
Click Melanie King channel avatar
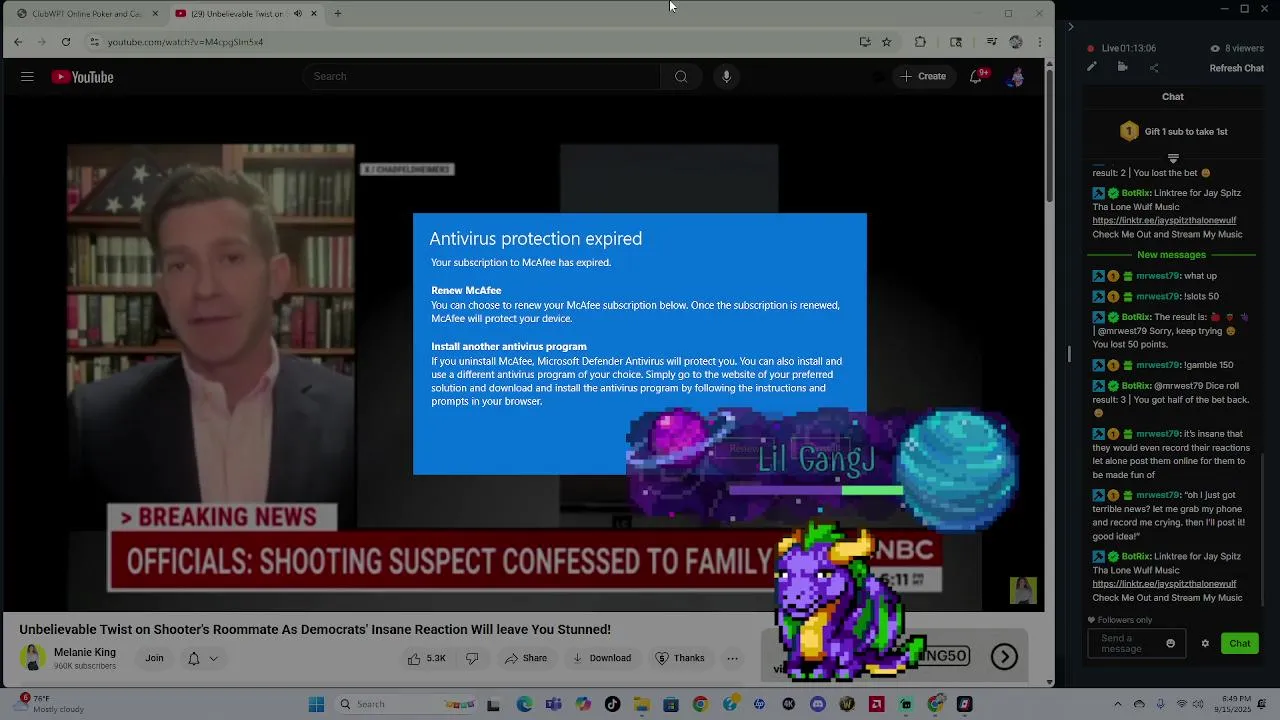[x=33, y=658]
